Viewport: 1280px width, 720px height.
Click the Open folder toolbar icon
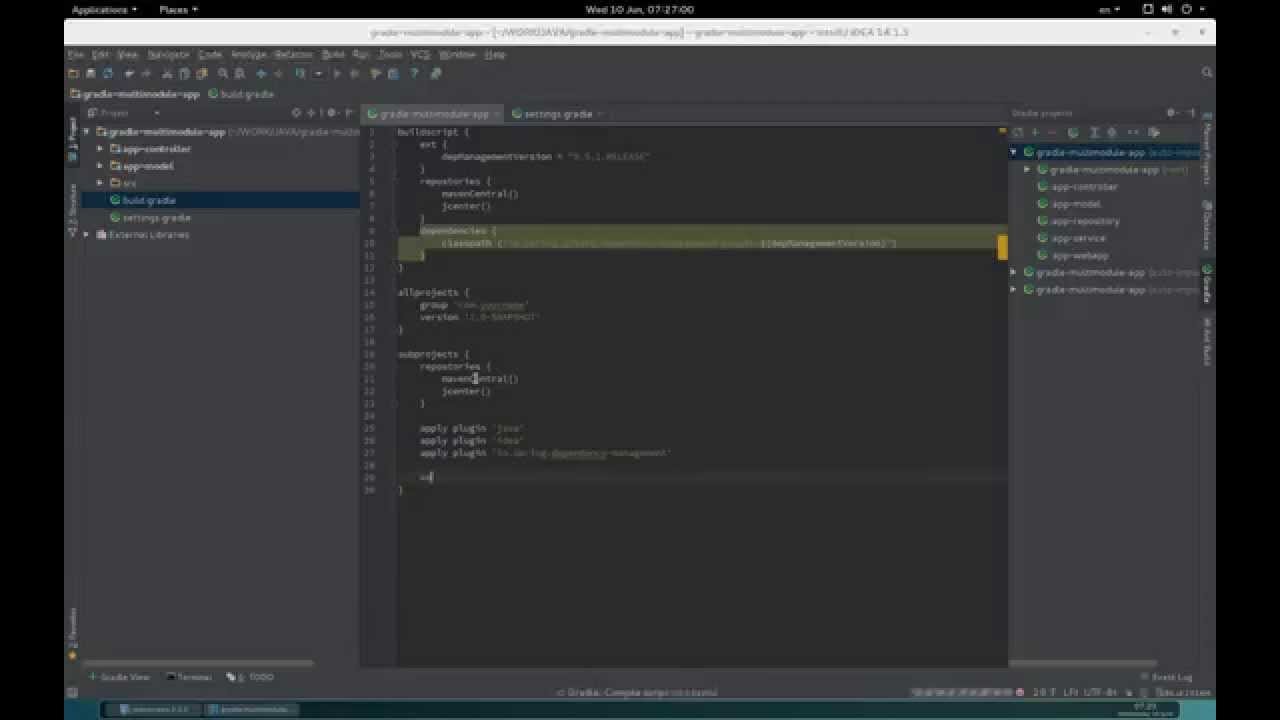pos(73,73)
